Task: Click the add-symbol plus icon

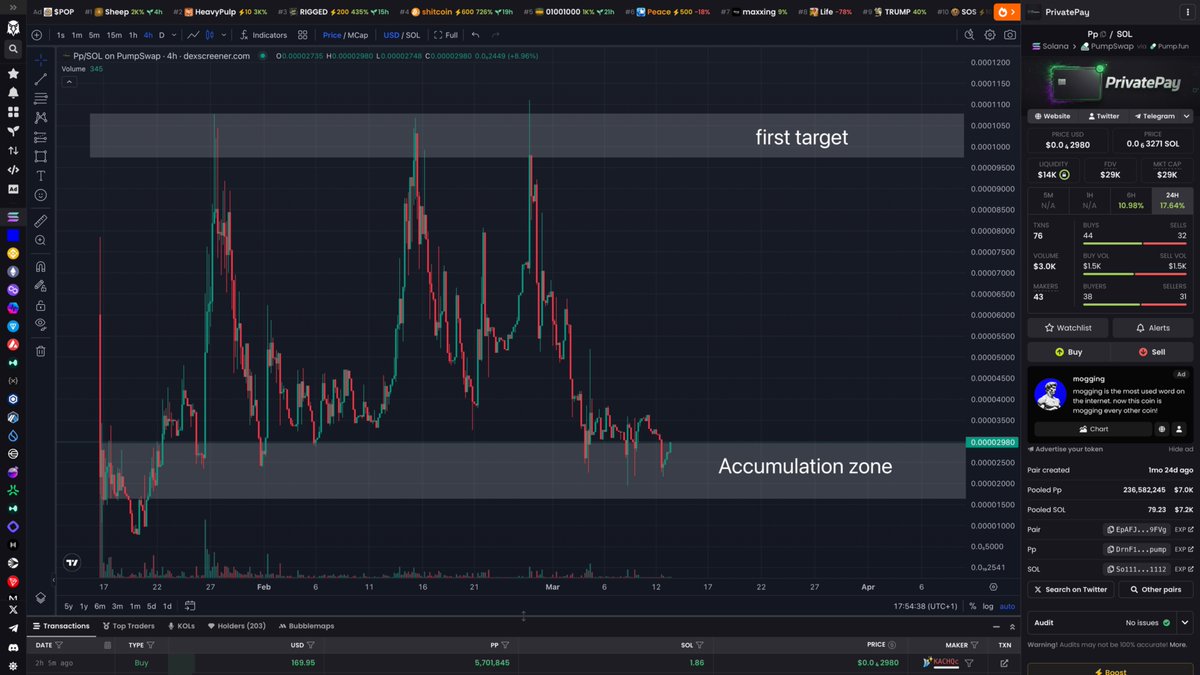Action: (x=37, y=34)
